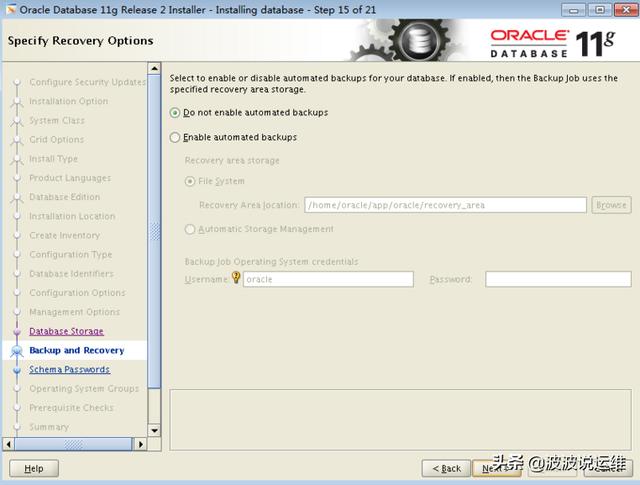Click the username hint lightbulb icon
Viewport: 640px width, 485px height.
tap(236, 278)
